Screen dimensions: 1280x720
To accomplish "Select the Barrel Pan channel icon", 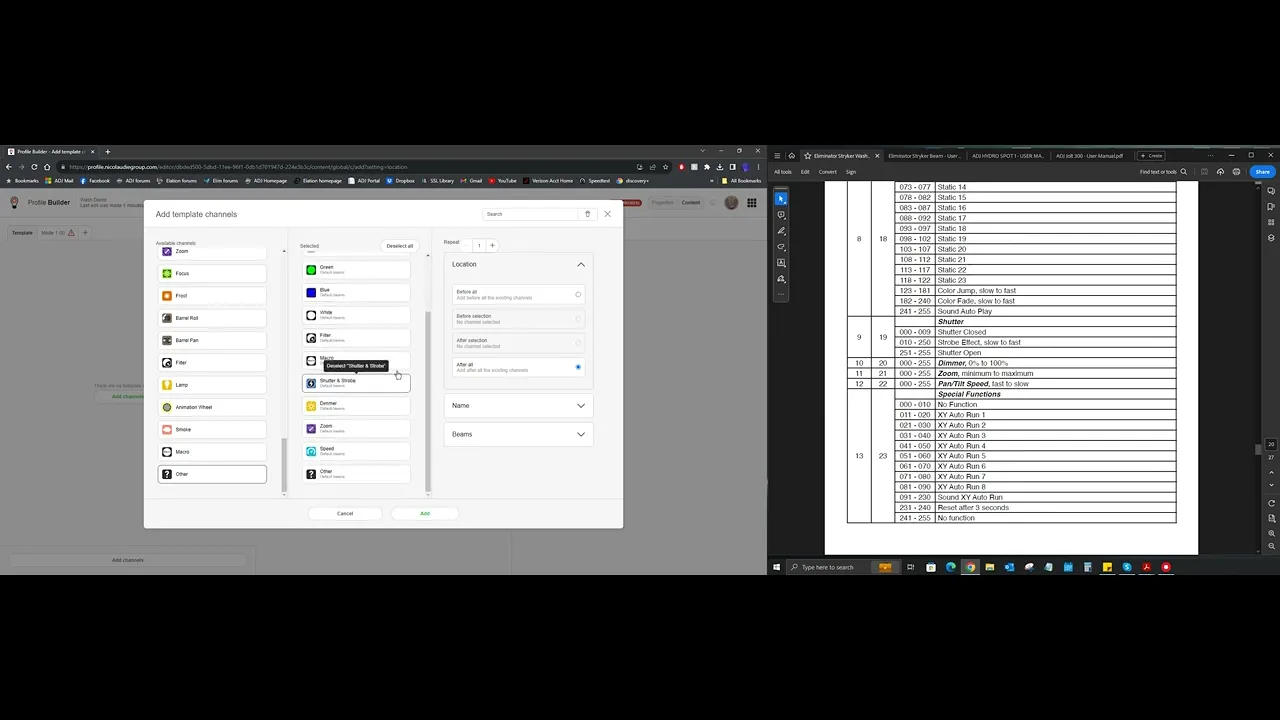I will 167,340.
